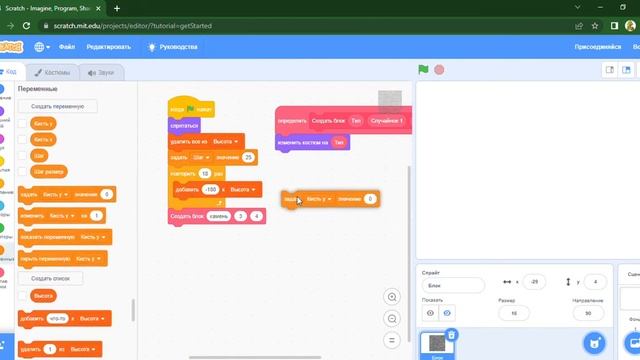Screen dimensions: 640x360
Task: Select the light blue Sensing category
Action: 3,208
